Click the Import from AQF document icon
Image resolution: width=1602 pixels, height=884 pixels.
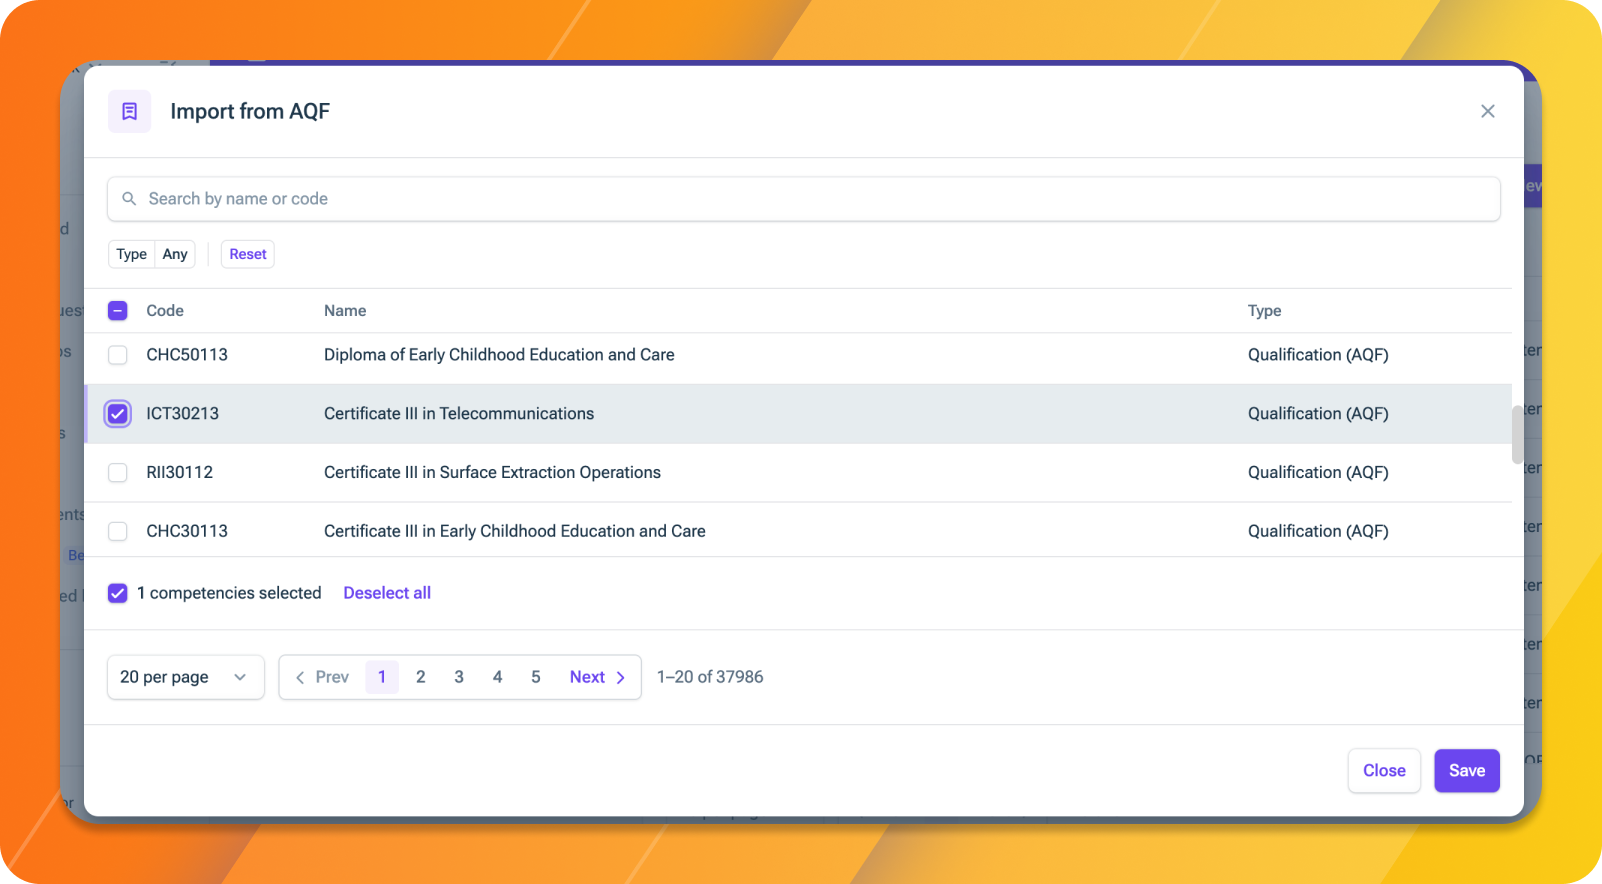pos(130,111)
